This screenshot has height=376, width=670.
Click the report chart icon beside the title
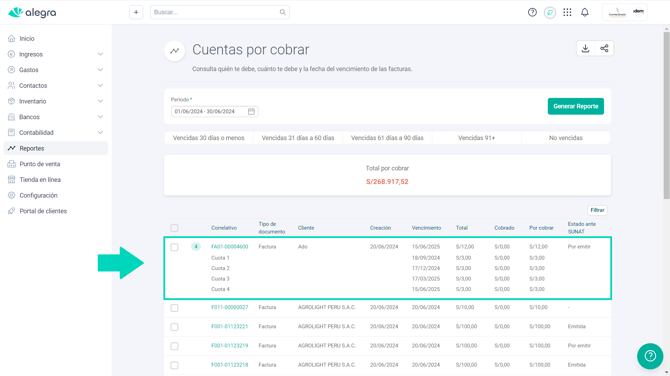[174, 51]
